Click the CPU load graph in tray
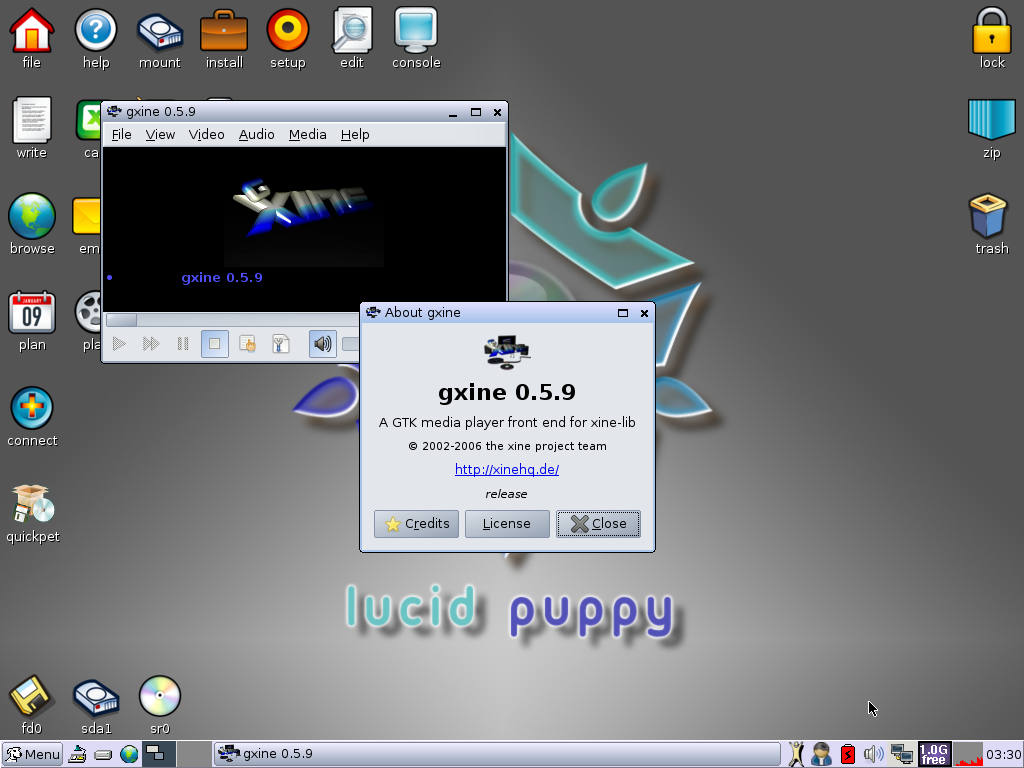This screenshot has height=768, width=1024. pos(967,754)
